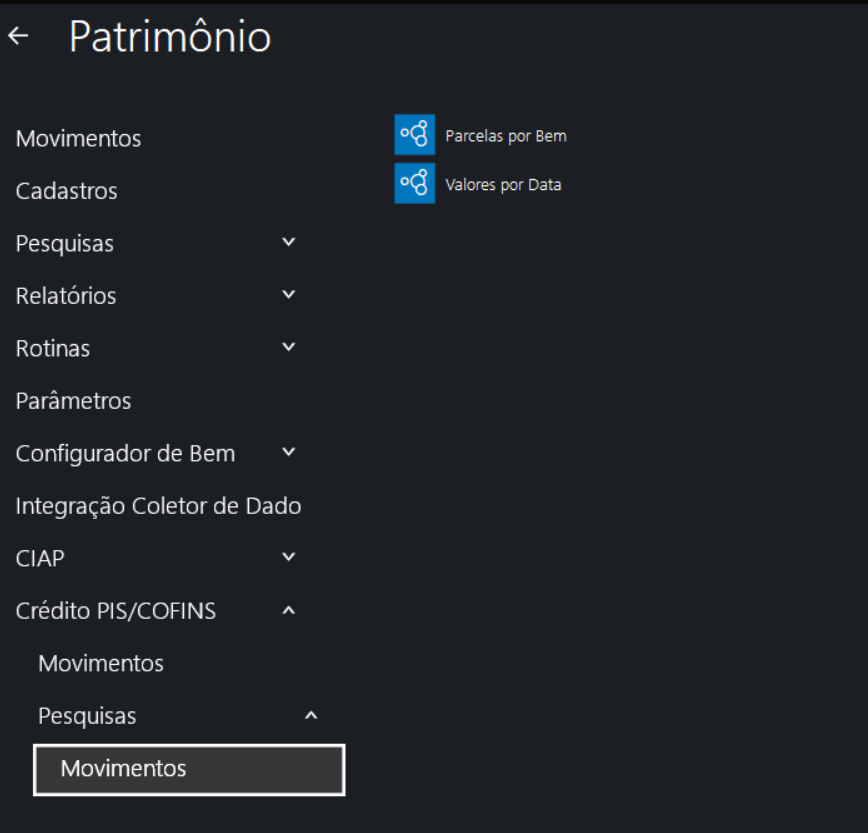Open the Parâmetros menu item
Screen dimensions: 868x833
73,401
